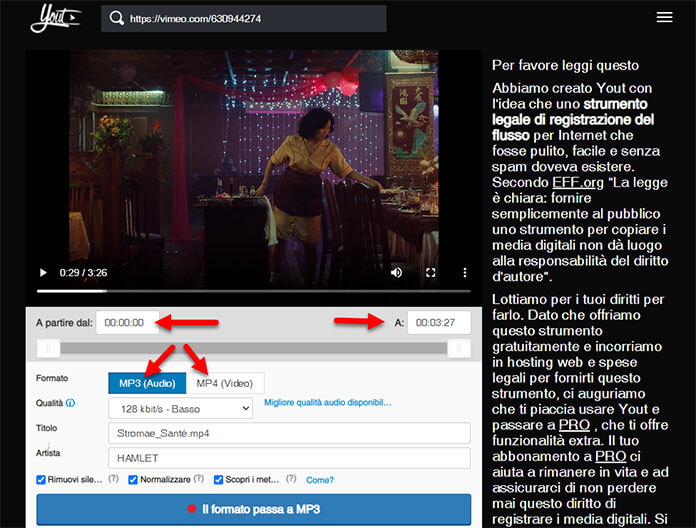Open PRO link after 'abbonamento a'
The height and width of the screenshot is (528, 696).
coord(611,457)
